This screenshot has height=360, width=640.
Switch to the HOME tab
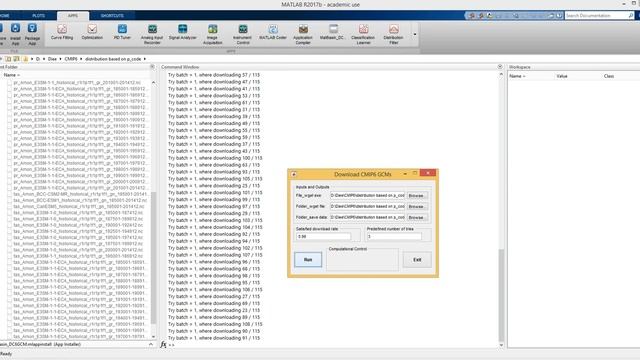click(5, 16)
